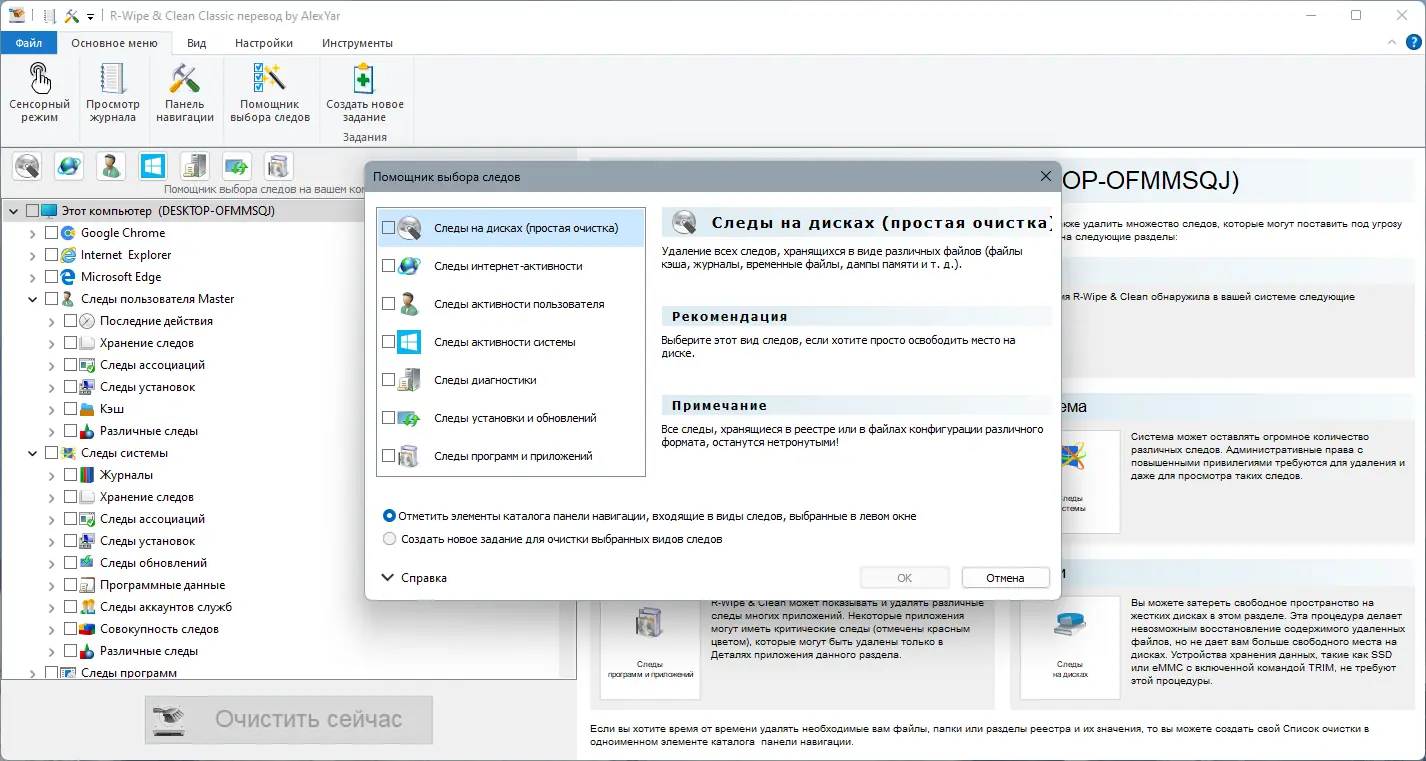Expand the Справка section in dialog
1426x761 pixels.
tap(414, 578)
